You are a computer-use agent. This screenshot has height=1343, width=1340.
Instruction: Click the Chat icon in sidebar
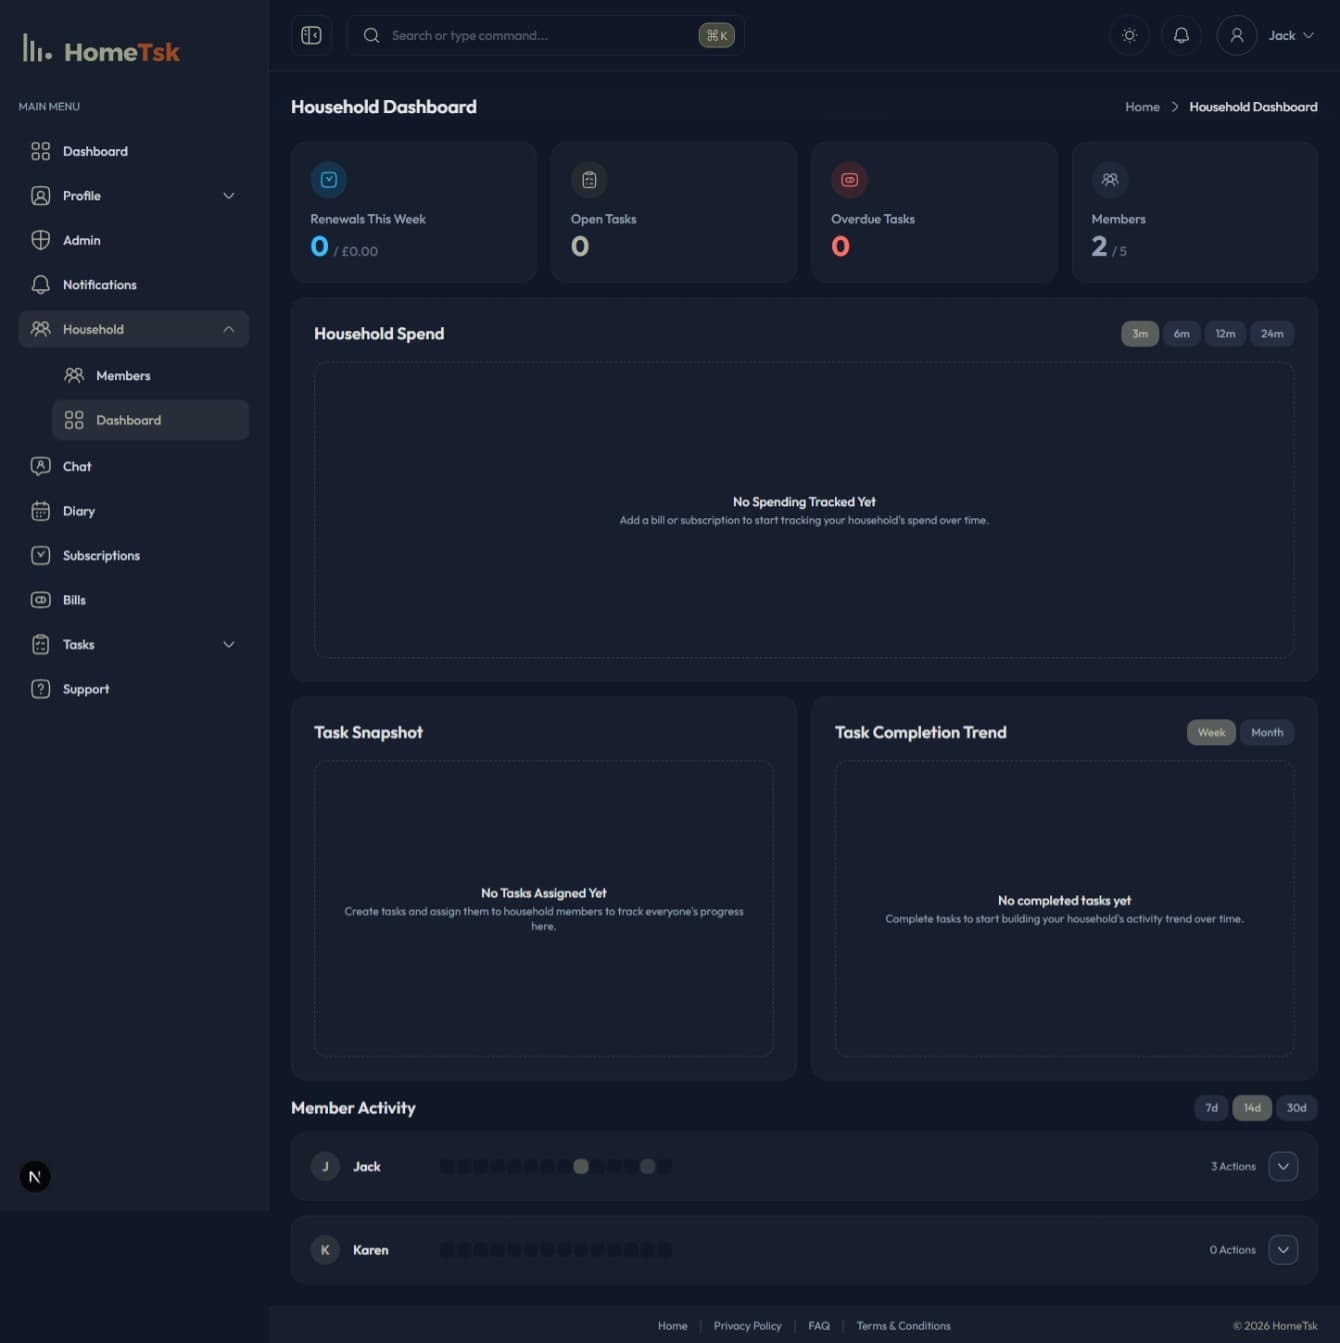tap(40, 466)
